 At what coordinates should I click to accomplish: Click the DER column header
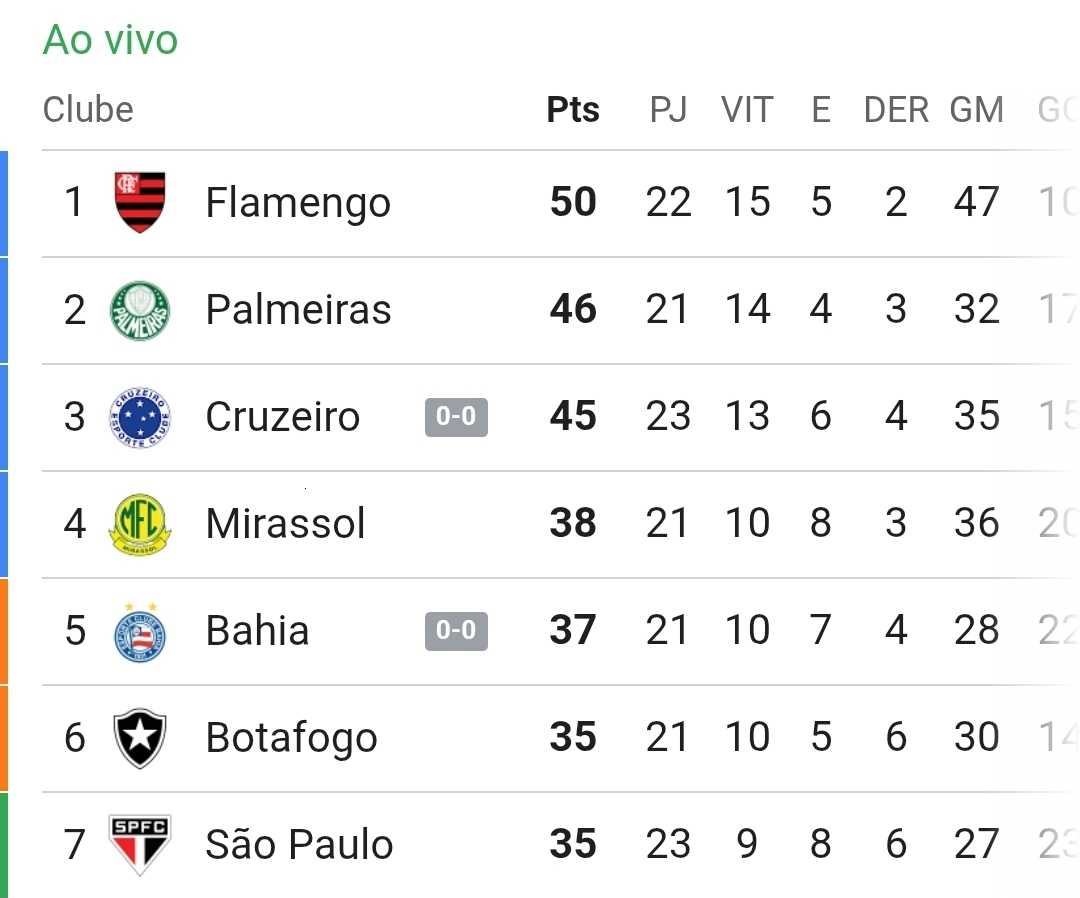tap(896, 109)
